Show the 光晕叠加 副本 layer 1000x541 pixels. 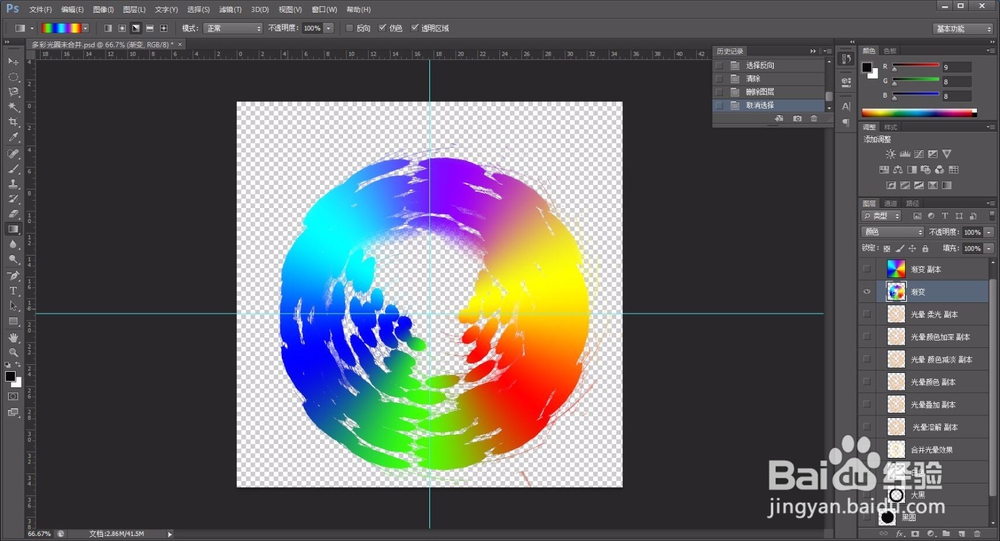867,404
